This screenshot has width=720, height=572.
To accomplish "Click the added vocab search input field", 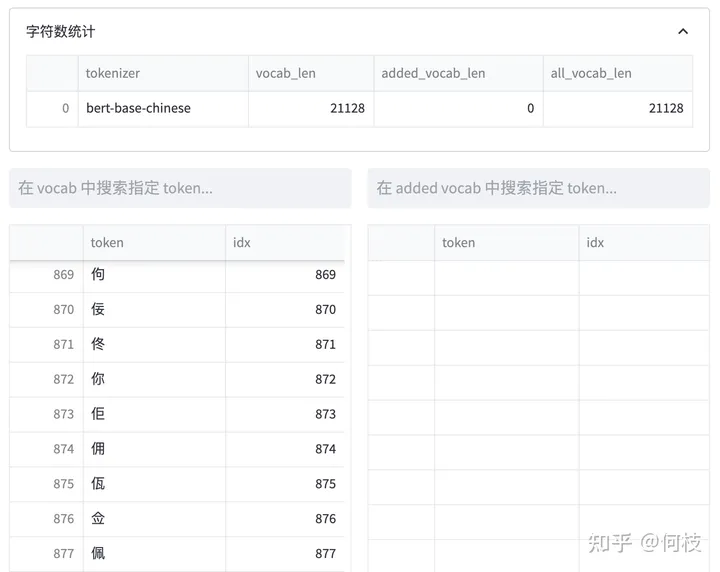I will click(539, 188).
